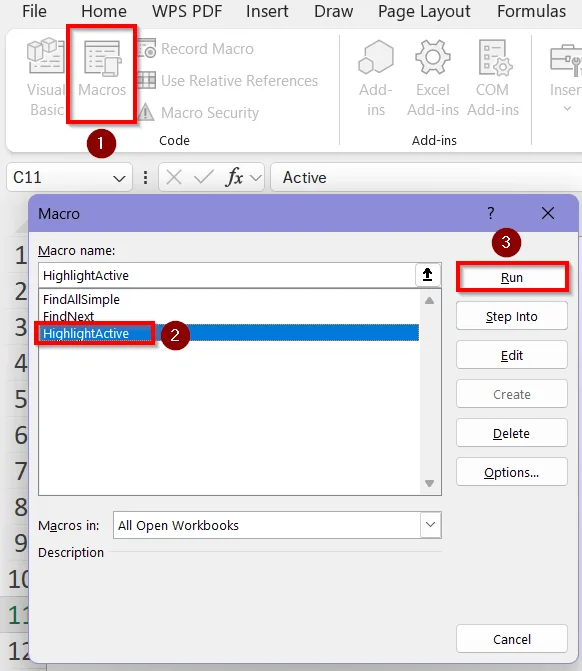The image size is (582, 671).
Task: Click the Edit macro button
Action: [512, 355]
